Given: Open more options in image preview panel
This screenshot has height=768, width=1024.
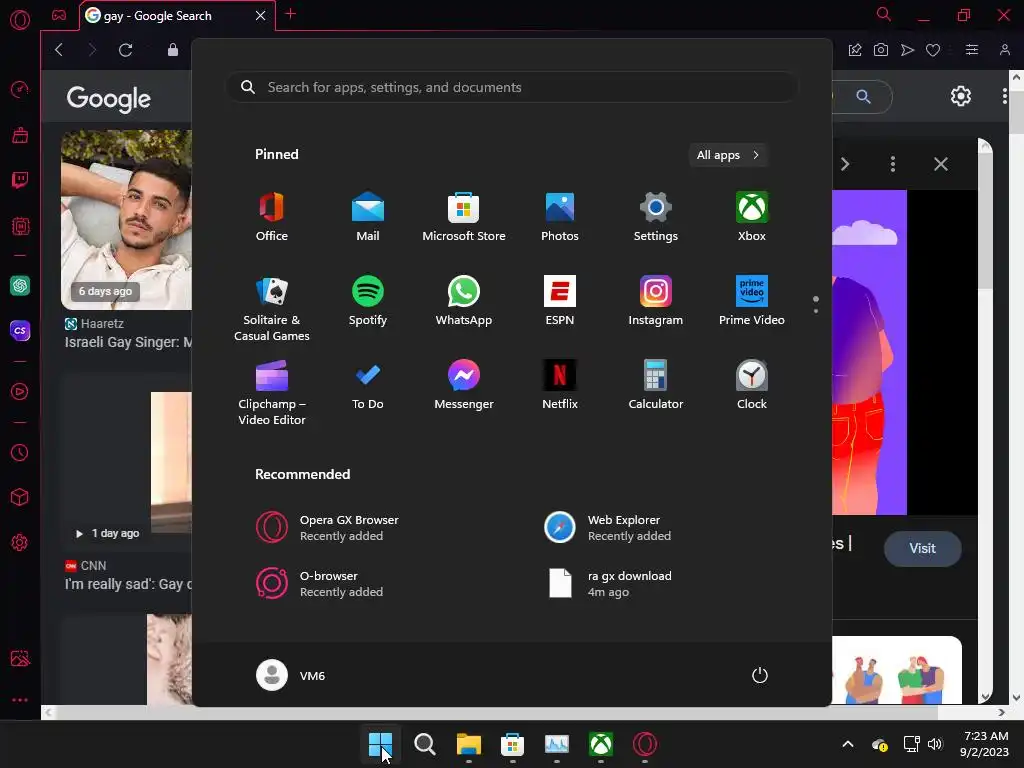Looking at the screenshot, I should (x=893, y=164).
